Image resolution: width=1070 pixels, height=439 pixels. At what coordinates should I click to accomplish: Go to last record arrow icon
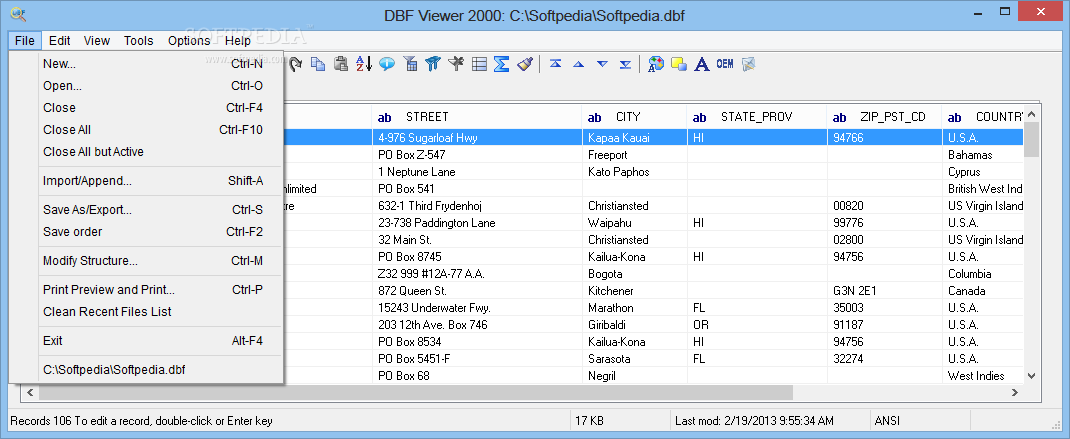pyautogui.click(x=625, y=64)
